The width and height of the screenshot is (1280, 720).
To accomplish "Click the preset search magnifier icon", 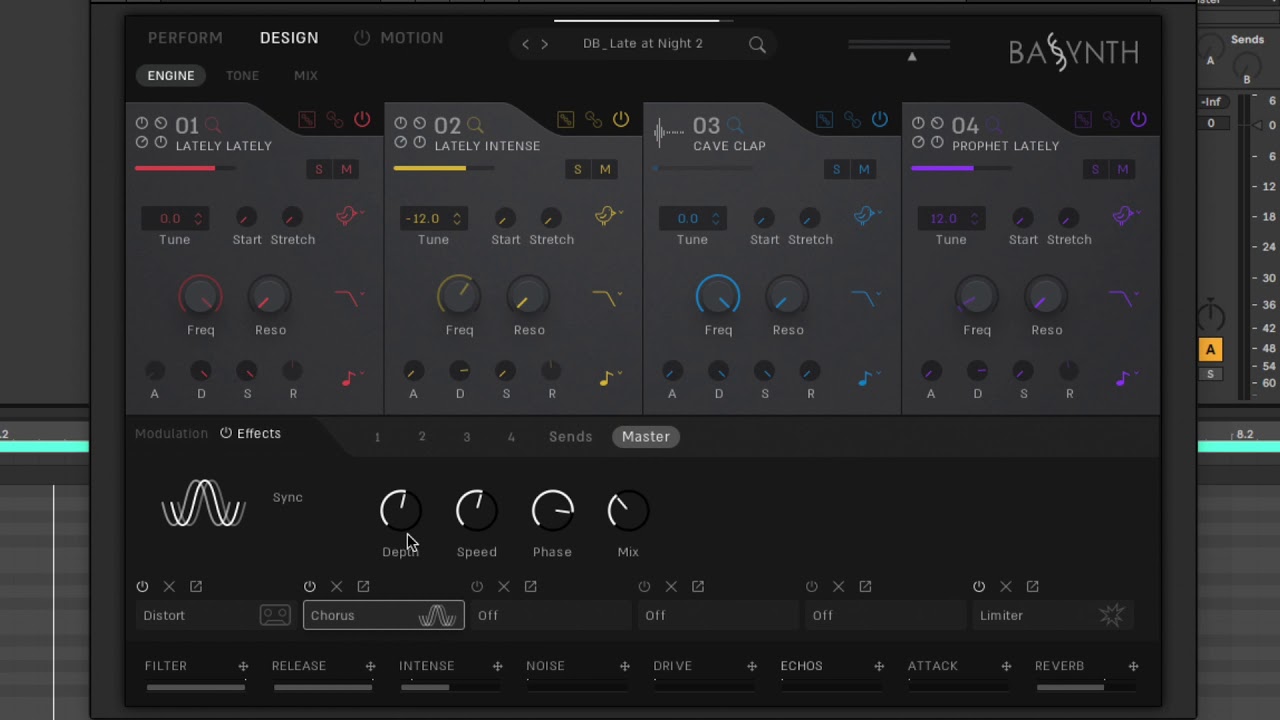I will 757,44.
